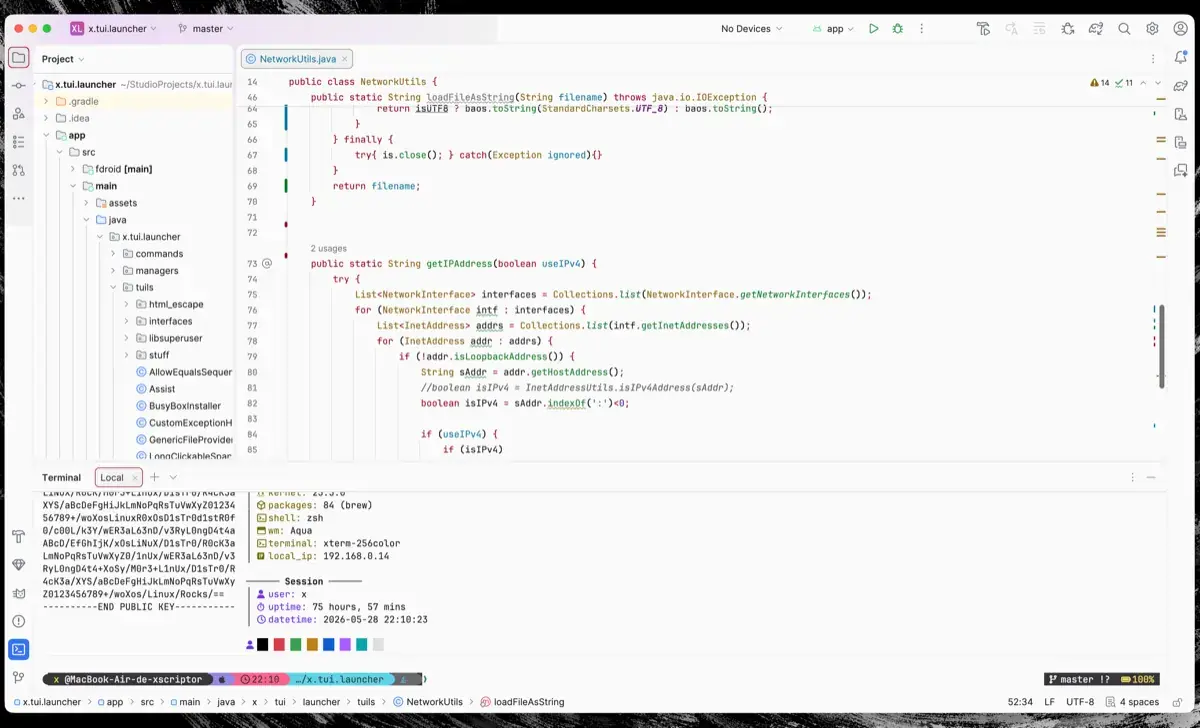Show more tool windows ellipsis in left sidebar
This screenshot has width=1200, height=728.
(18, 198)
